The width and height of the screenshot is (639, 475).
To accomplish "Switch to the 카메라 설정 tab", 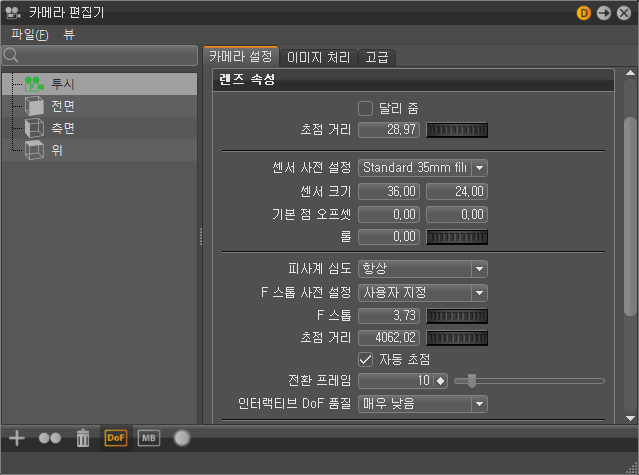I will pyautogui.click(x=240, y=57).
